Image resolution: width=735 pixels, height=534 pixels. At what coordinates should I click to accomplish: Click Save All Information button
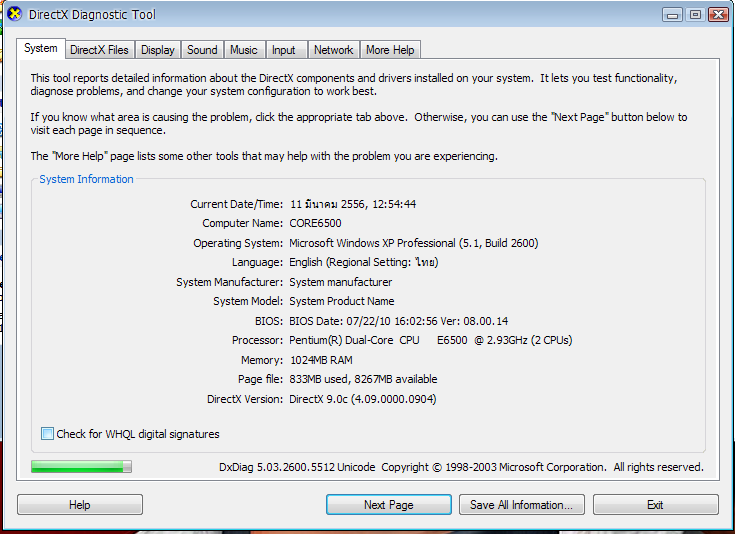[x=522, y=504]
